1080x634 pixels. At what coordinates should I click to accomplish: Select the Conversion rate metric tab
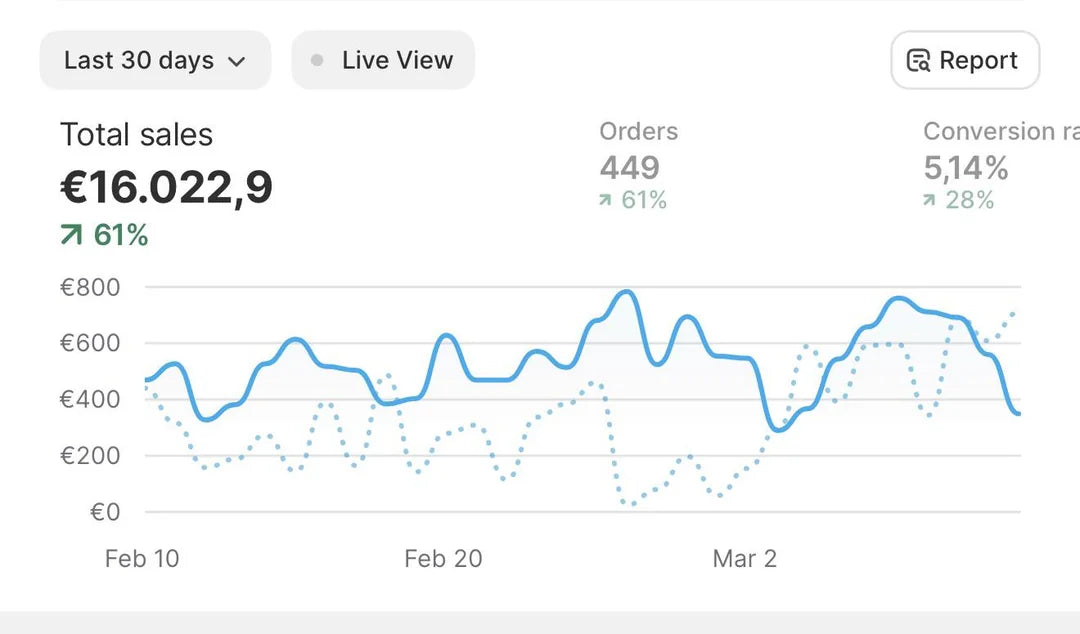(1000, 131)
